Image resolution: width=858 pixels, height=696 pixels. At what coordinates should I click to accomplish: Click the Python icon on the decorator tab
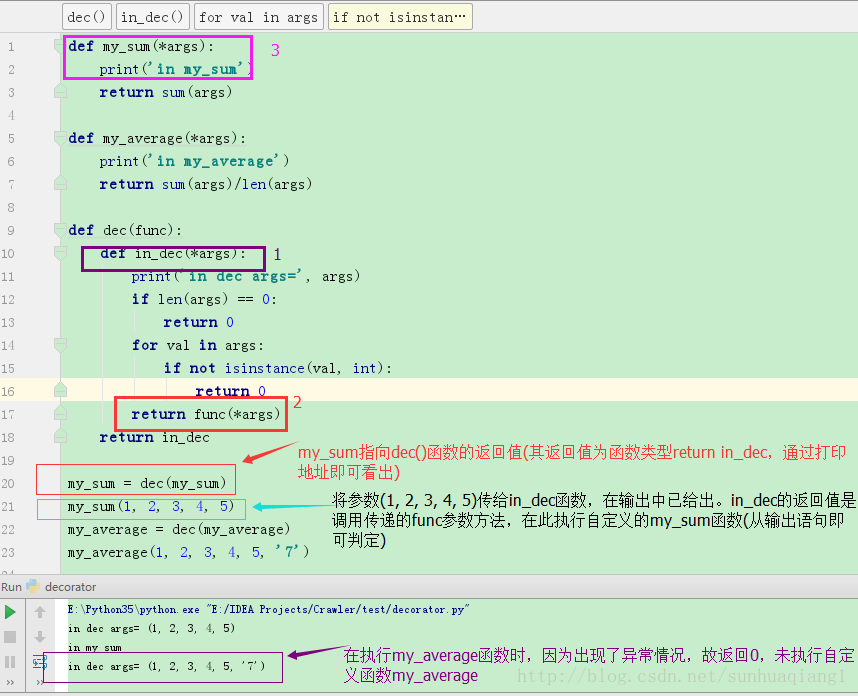(x=32, y=587)
